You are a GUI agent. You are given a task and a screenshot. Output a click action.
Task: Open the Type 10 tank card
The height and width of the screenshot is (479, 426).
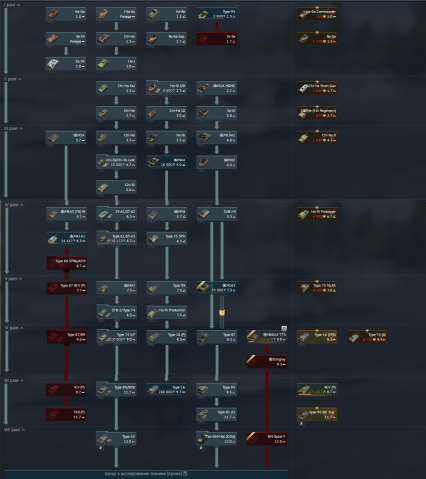116,439
